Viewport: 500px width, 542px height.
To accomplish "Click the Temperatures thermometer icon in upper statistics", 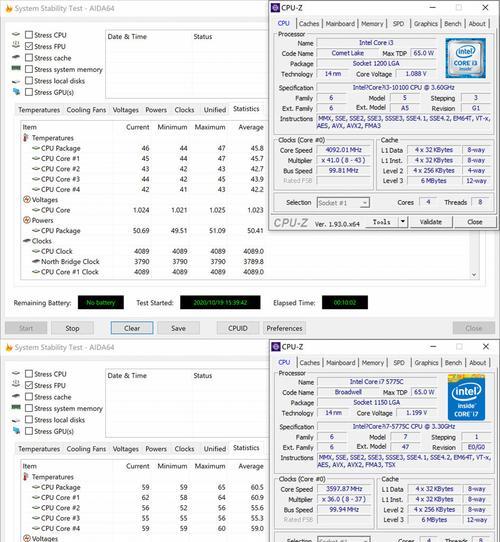I will [x=26, y=138].
